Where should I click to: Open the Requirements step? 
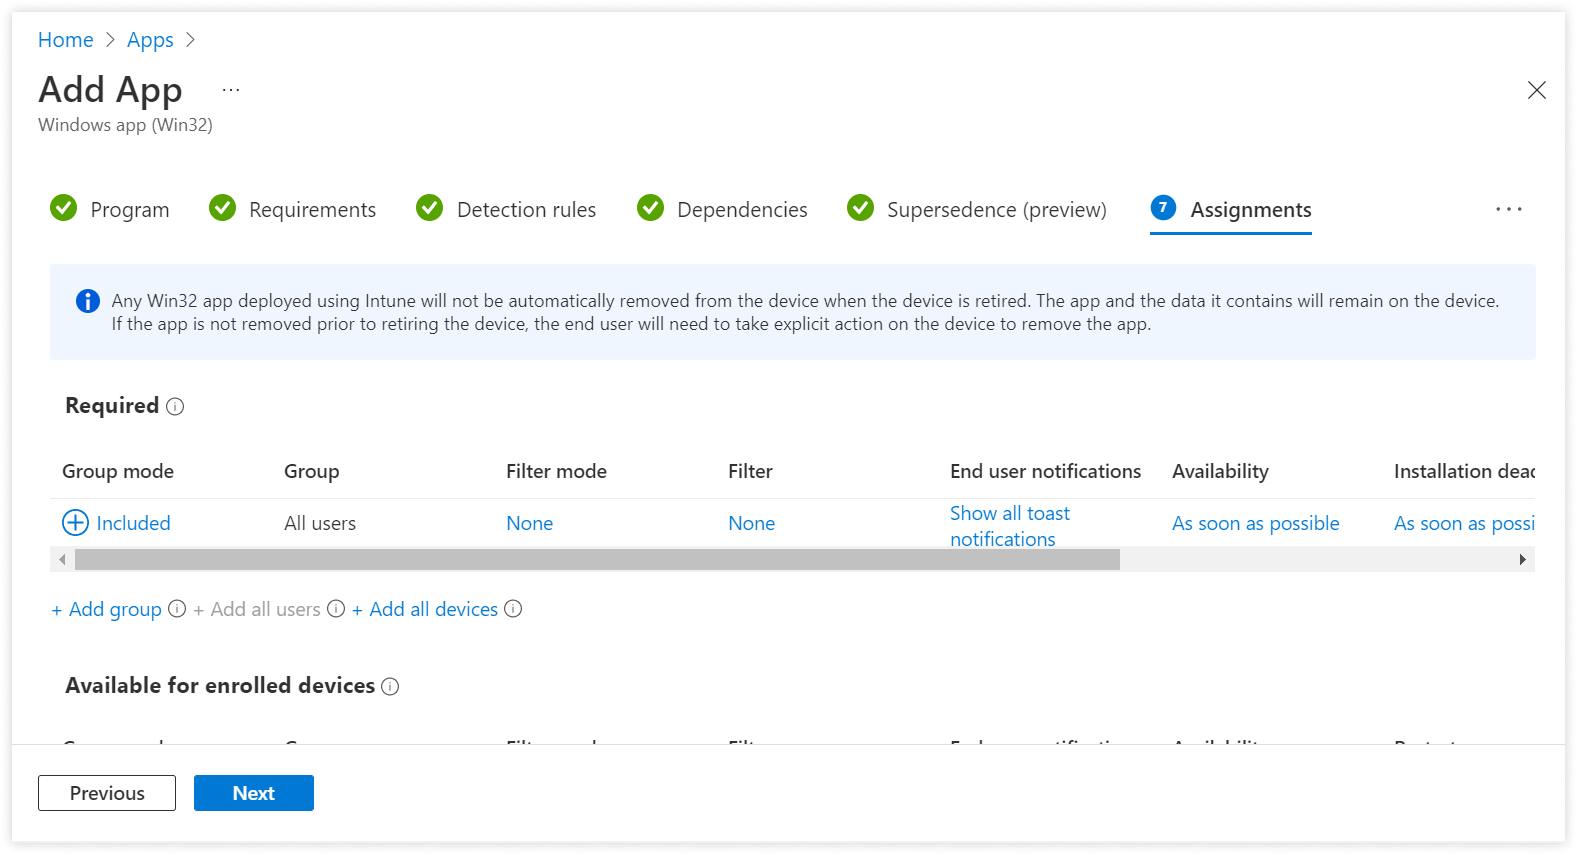tap(312, 210)
